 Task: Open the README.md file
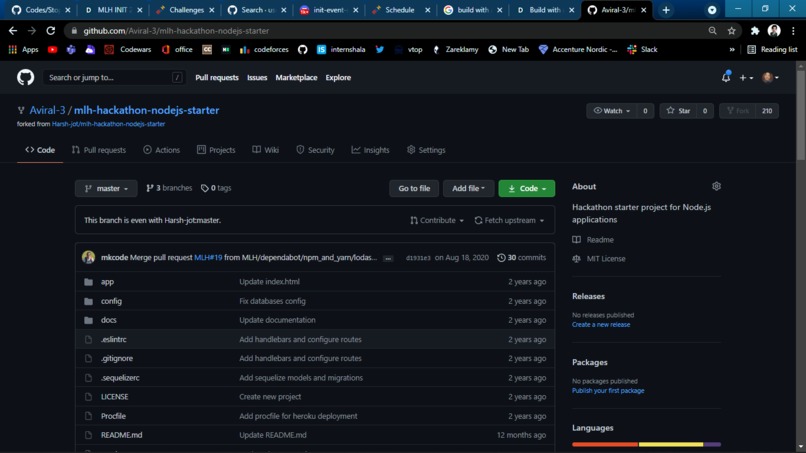[121, 435]
